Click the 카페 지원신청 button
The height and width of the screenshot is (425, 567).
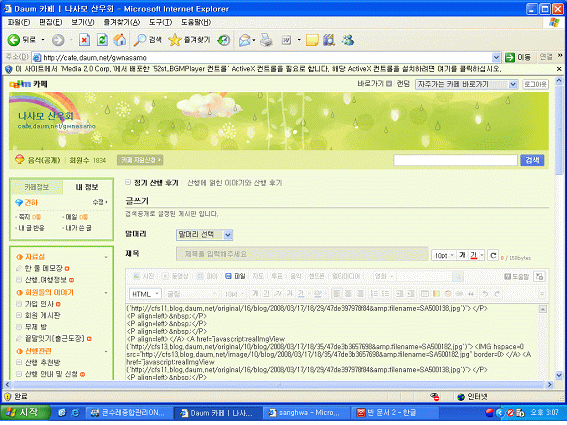tap(140, 160)
